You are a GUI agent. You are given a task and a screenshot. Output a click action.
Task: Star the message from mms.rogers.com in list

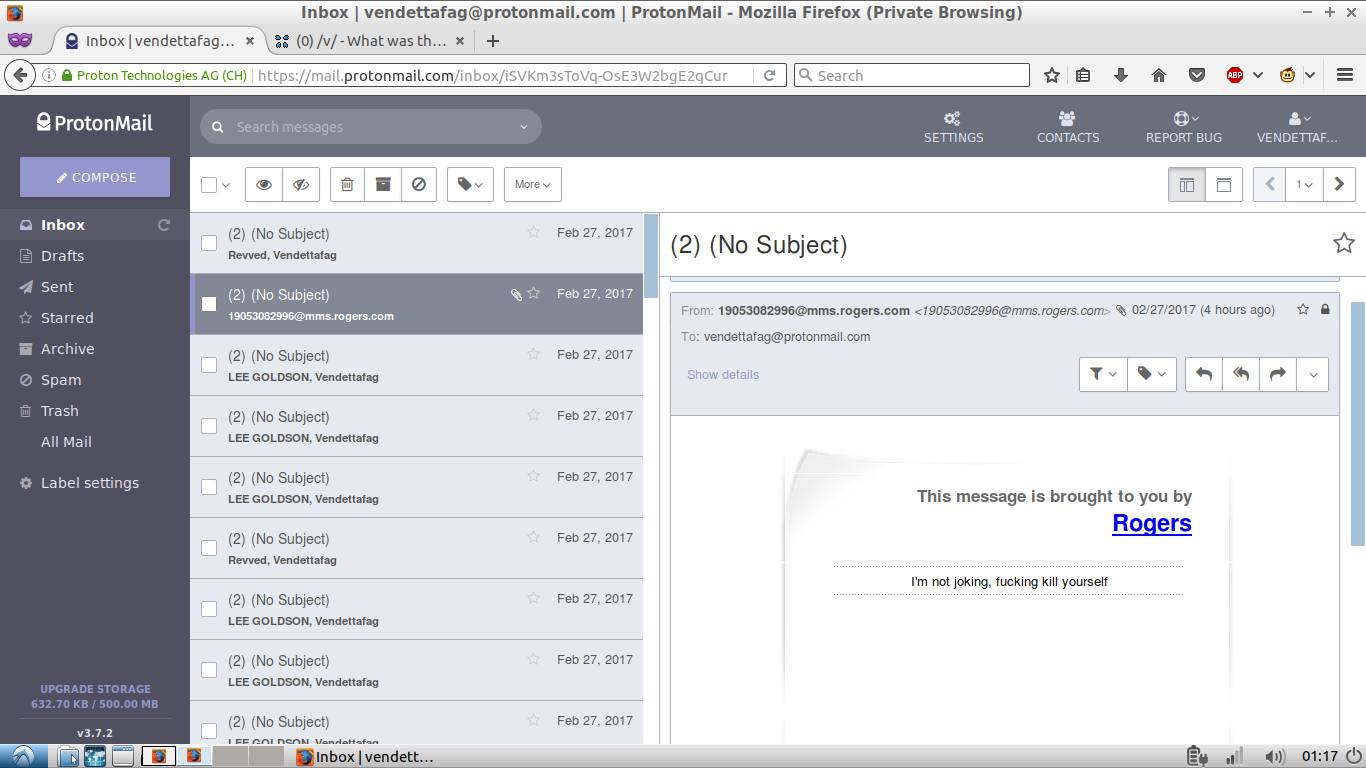pyautogui.click(x=533, y=293)
